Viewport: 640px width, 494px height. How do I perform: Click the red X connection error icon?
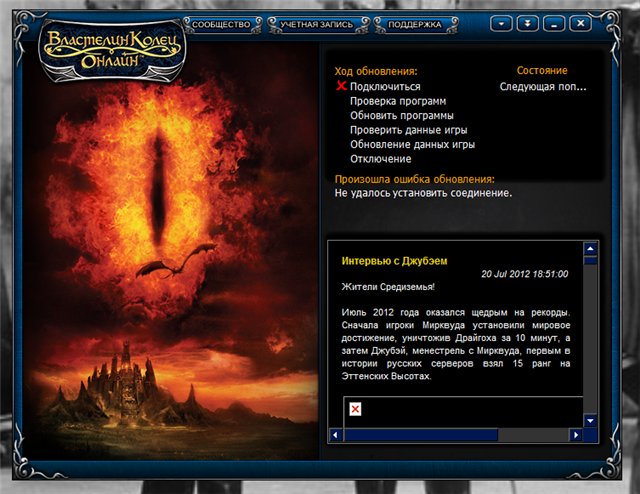tap(341, 87)
